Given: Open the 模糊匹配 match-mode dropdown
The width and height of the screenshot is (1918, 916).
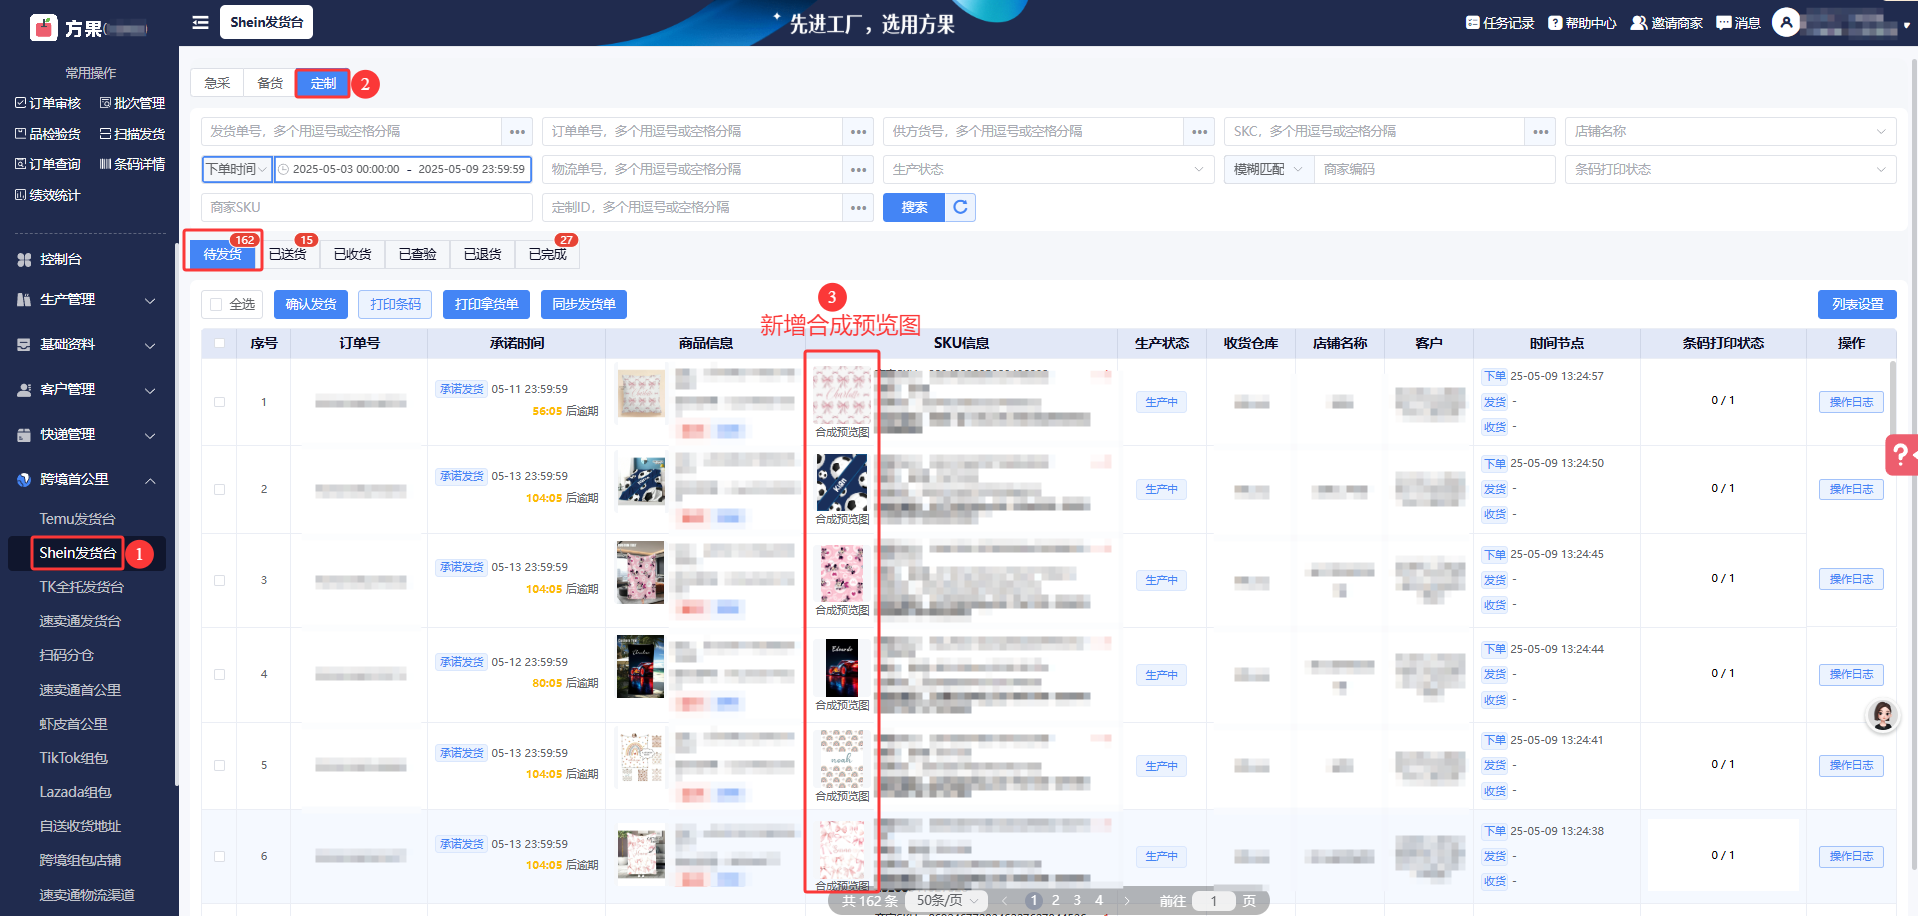Looking at the screenshot, I should [1268, 169].
